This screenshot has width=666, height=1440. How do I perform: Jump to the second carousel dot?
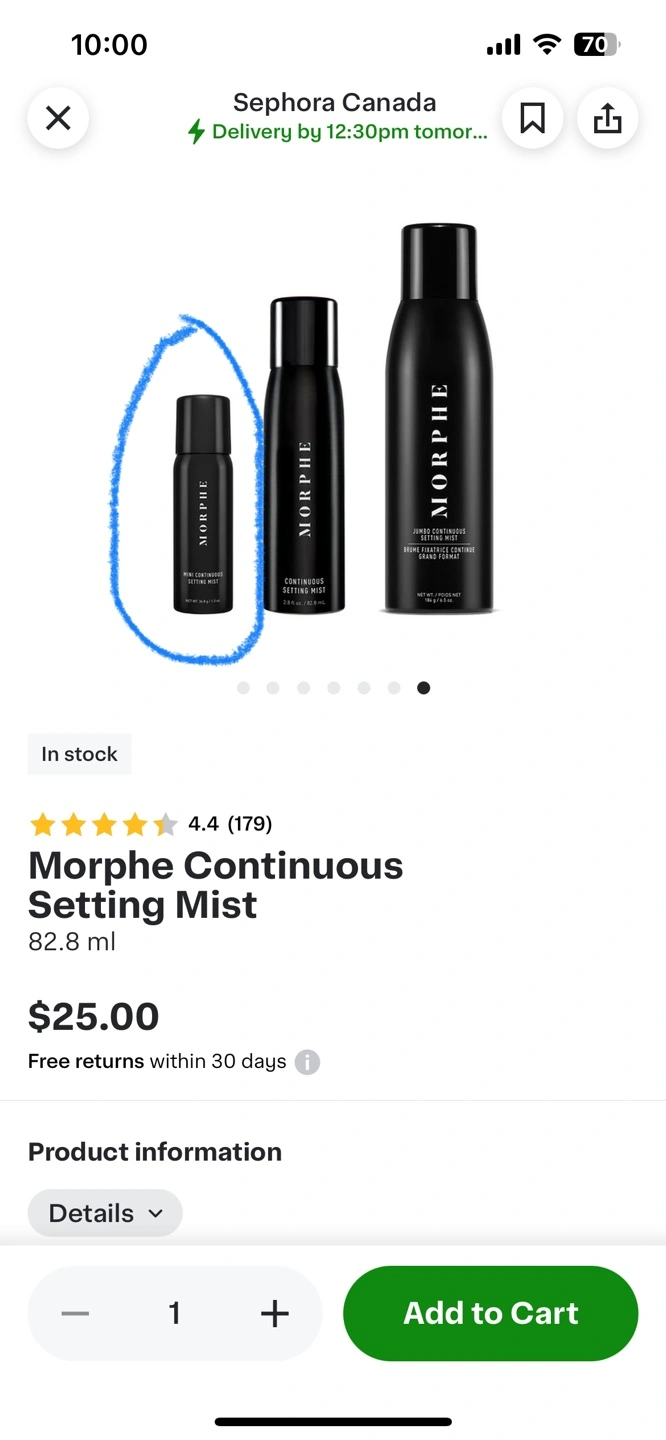[x=273, y=688]
